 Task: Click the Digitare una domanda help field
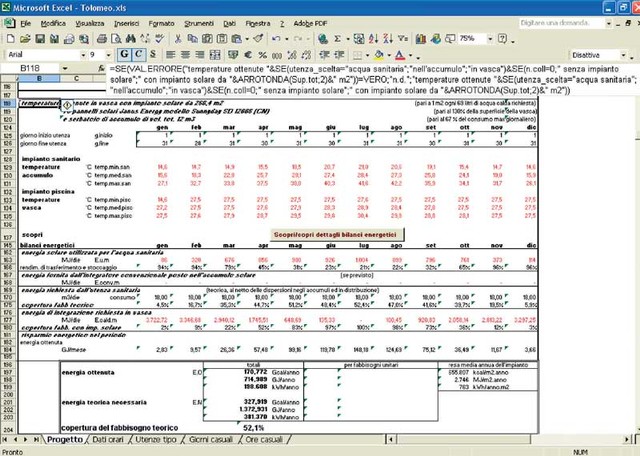[561, 23]
